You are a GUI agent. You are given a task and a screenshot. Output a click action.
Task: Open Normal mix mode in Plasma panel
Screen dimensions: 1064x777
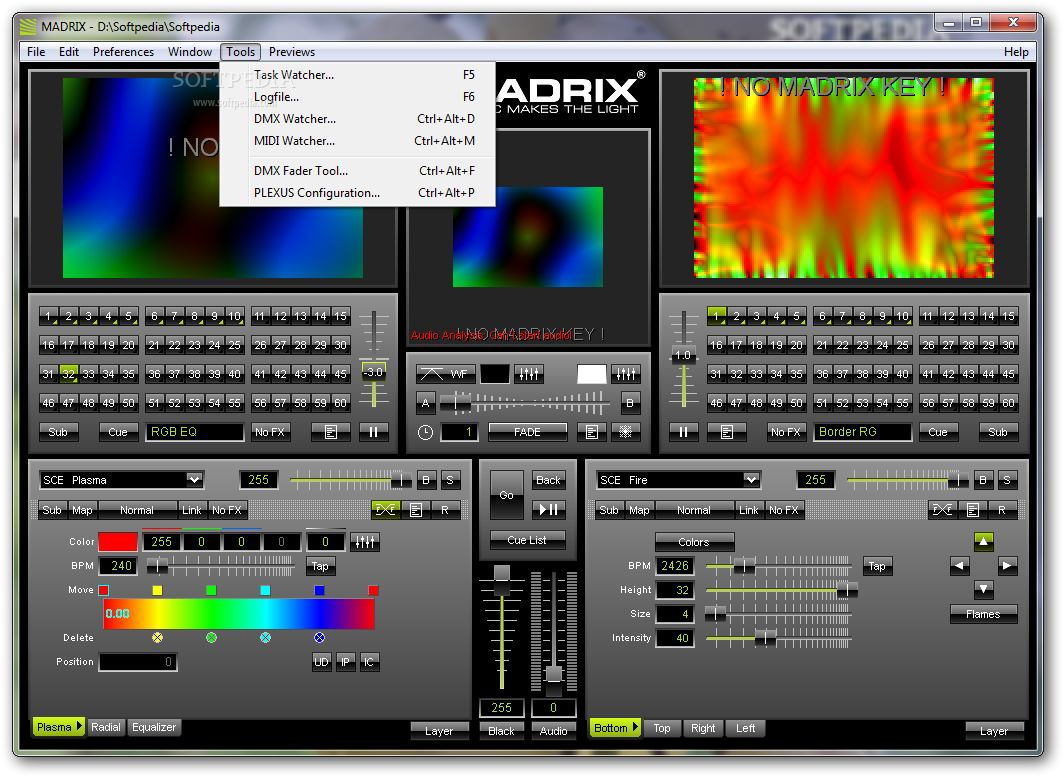(x=137, y=510)
